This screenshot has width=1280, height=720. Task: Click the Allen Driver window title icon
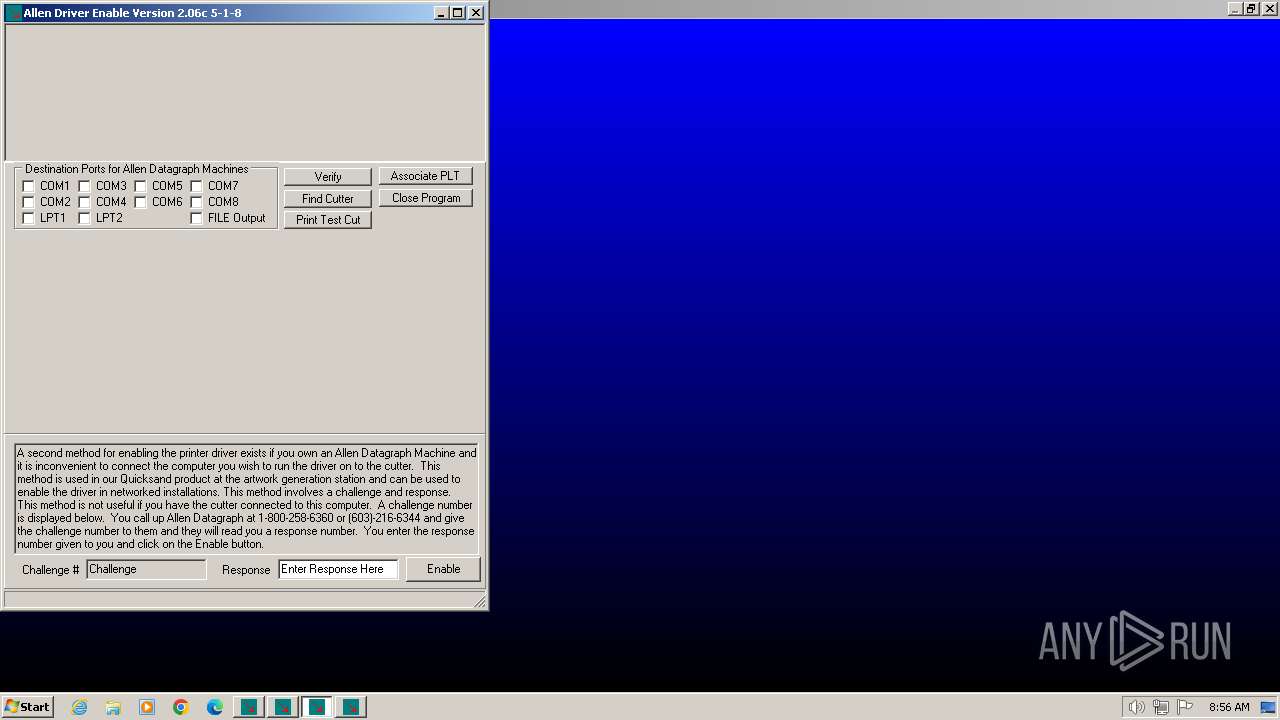13,13
